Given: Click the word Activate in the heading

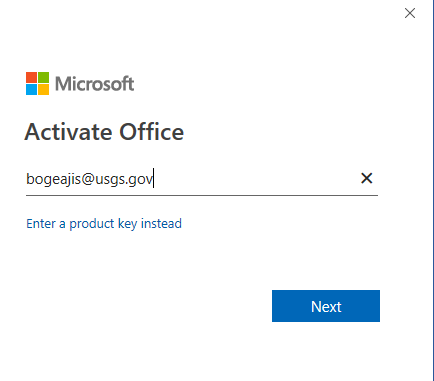Looking at the screenshot, I should pyautogui.click(x=68, y=132).
